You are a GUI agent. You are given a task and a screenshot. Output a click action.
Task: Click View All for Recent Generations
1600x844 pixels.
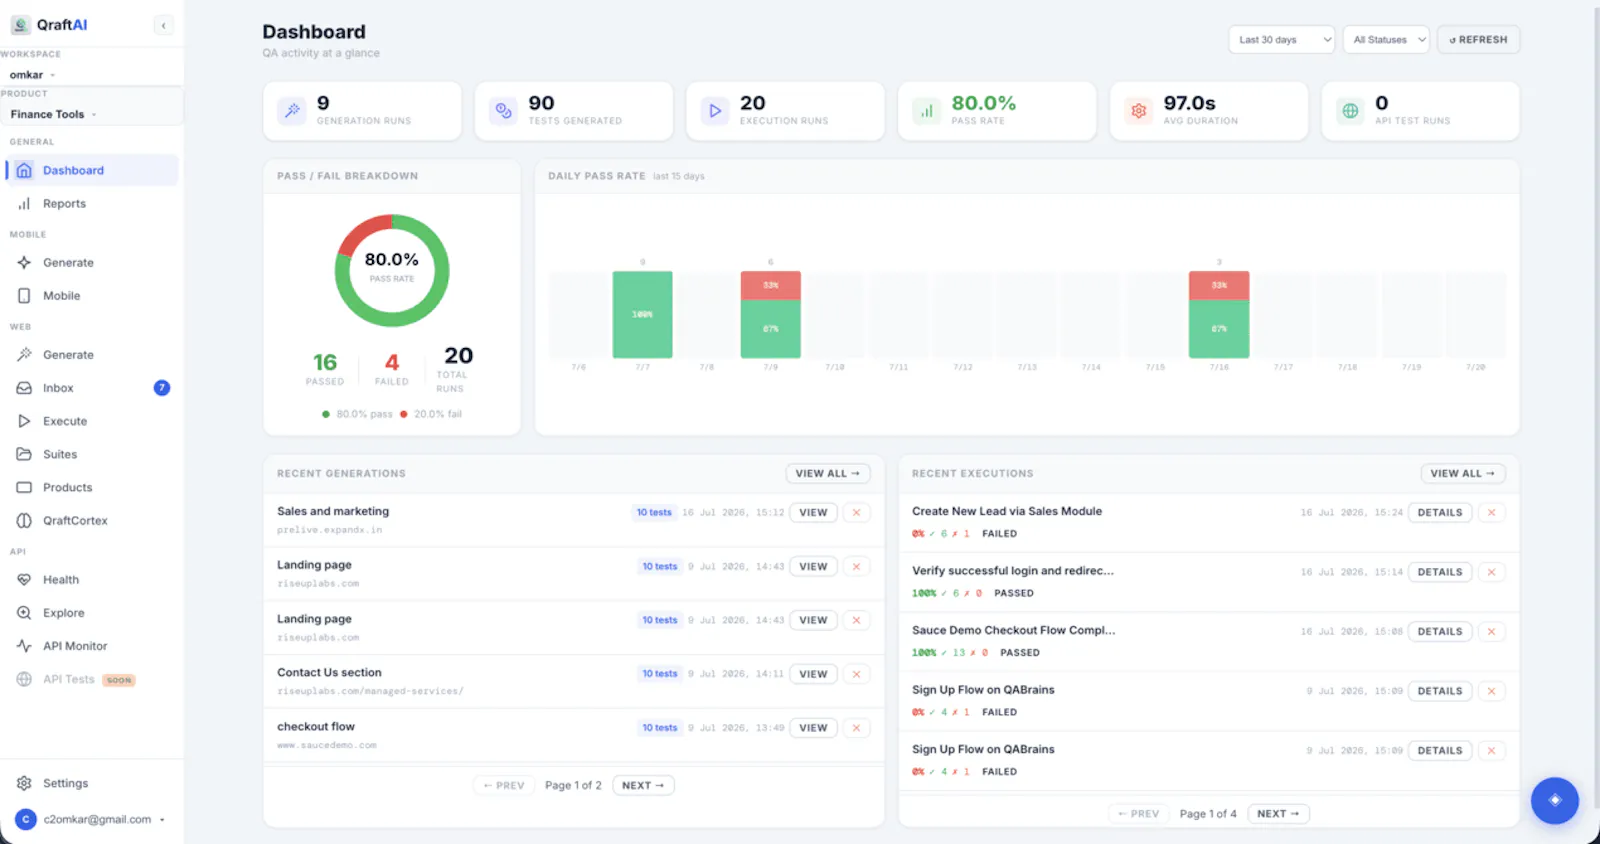coord(828,474)
